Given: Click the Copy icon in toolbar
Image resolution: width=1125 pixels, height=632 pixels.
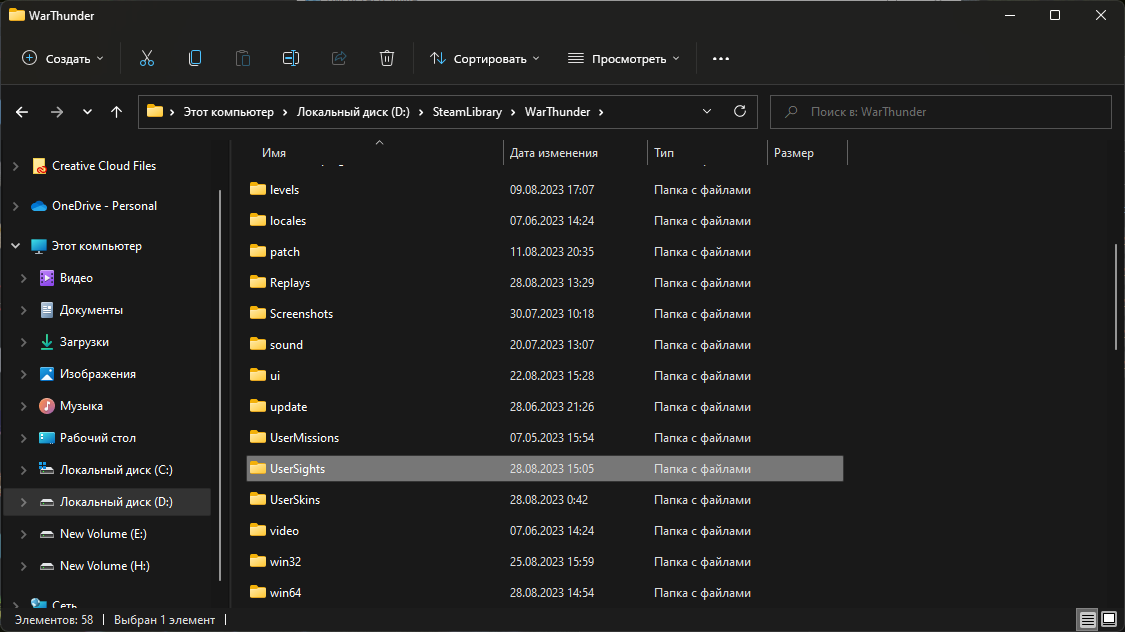Looking at the screenshot, I should (195, 59).
